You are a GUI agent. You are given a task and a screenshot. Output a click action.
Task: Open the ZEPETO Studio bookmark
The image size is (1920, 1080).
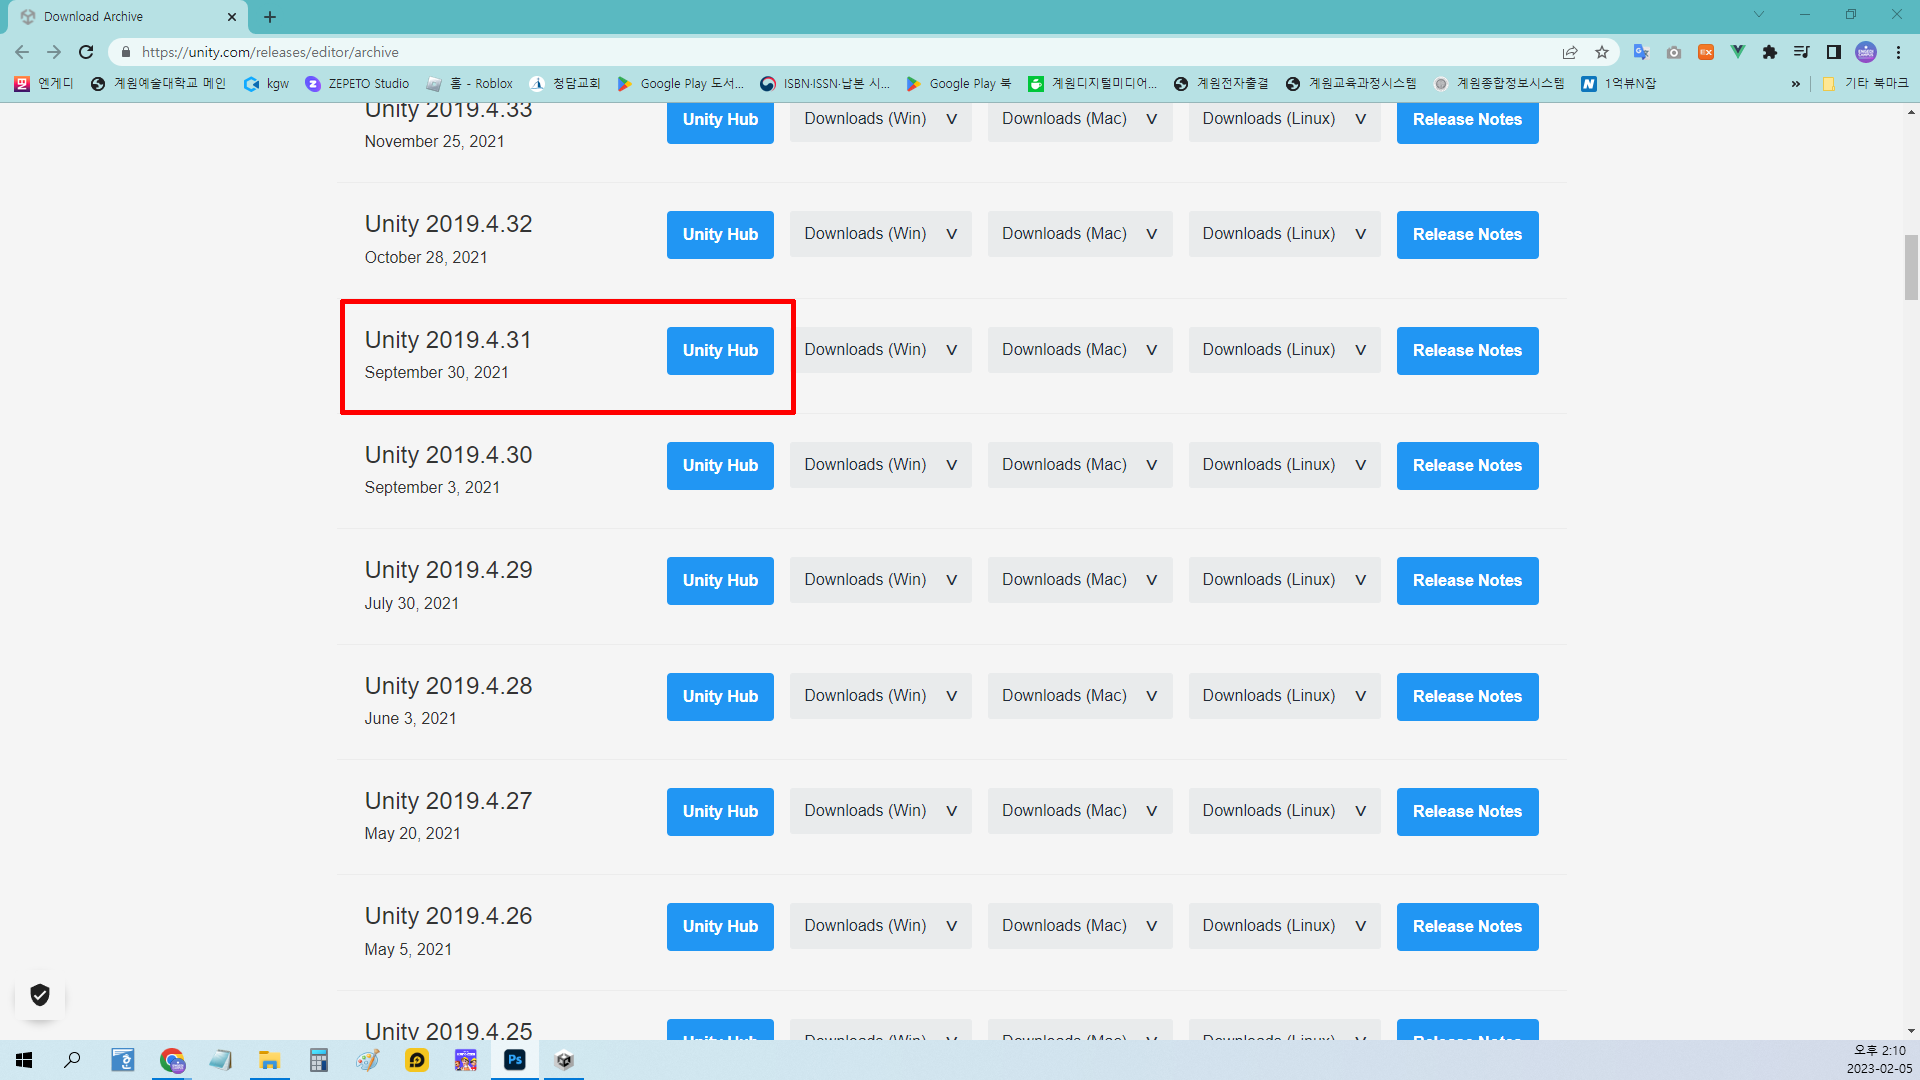tap(358, 84)
